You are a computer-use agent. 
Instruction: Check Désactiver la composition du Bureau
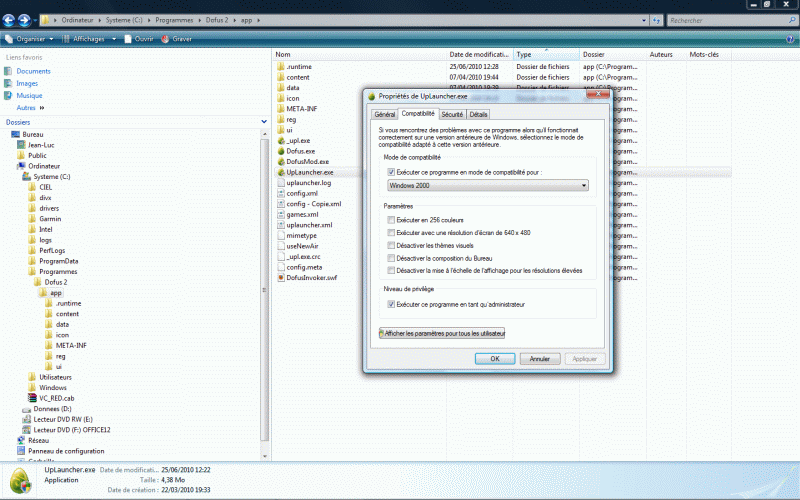pos(391,258)
